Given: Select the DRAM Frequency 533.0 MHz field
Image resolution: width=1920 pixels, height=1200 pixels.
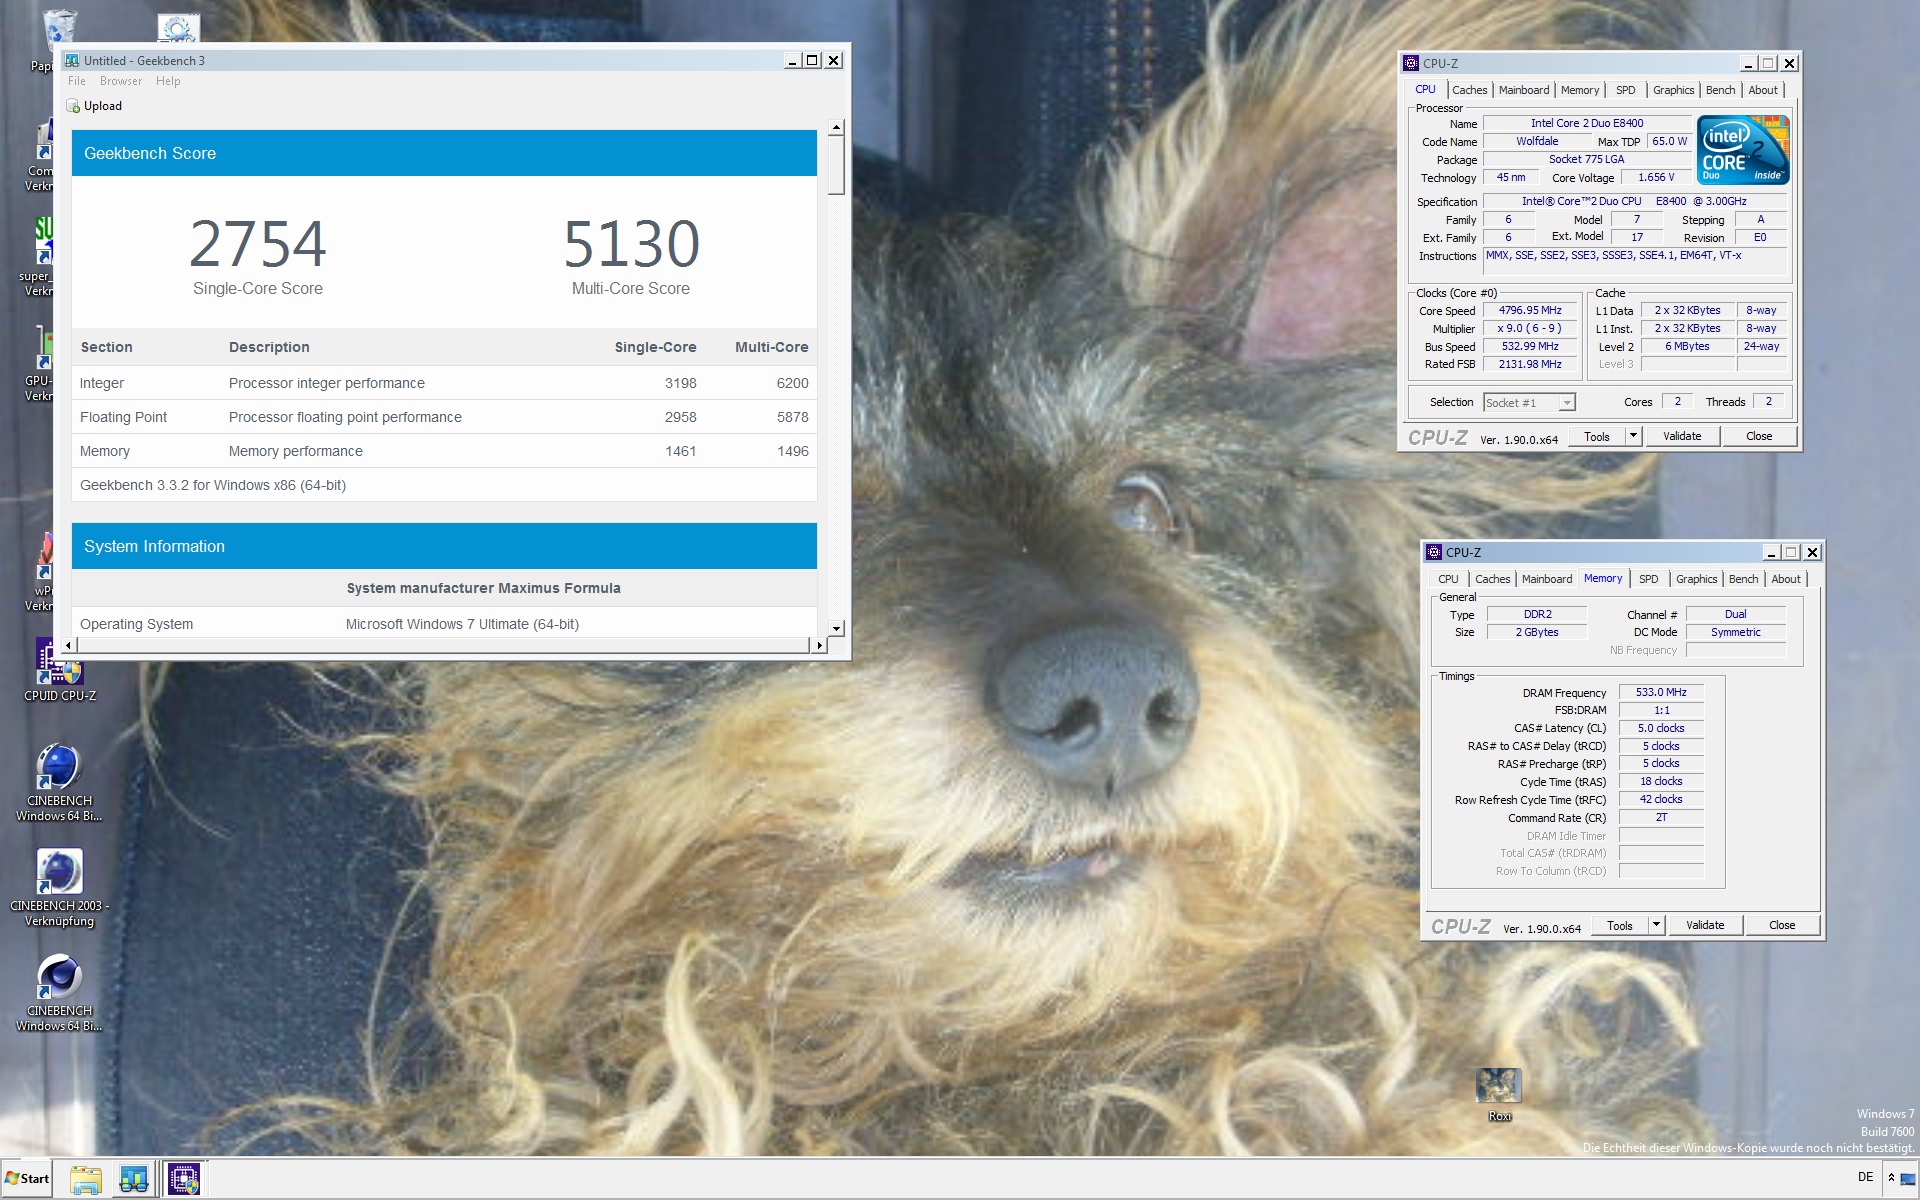Looking at the screenshot, I should tap(1661, 692).
